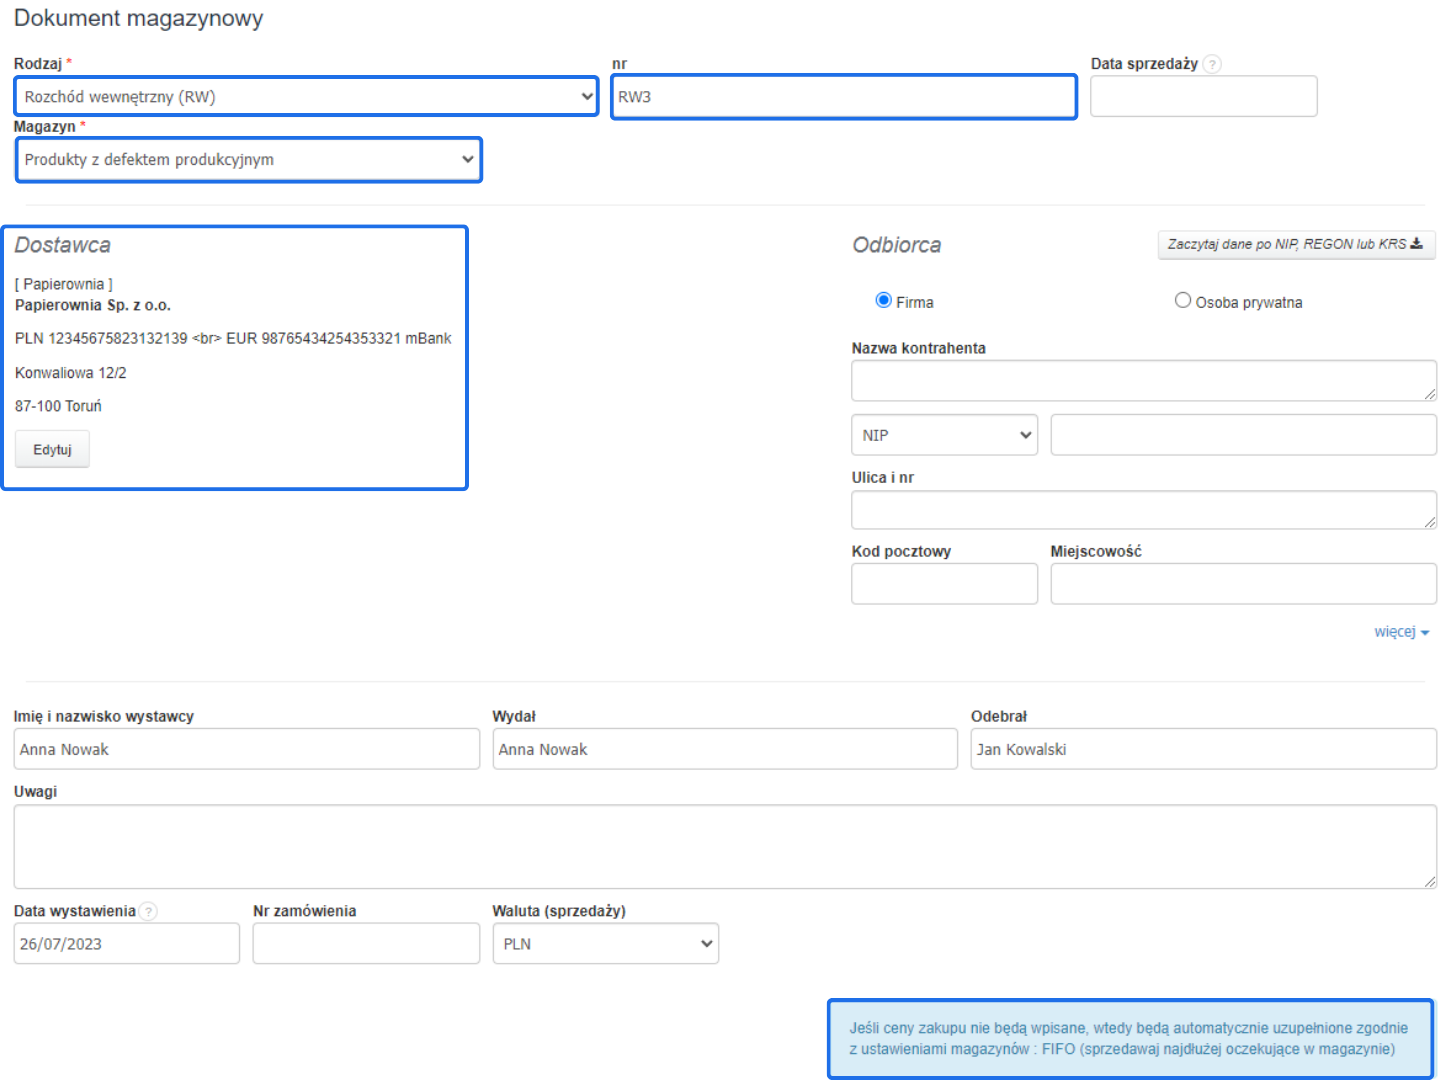Open the Waluta currency dropdown
Screen dimensions: 1445x1080
605,944
